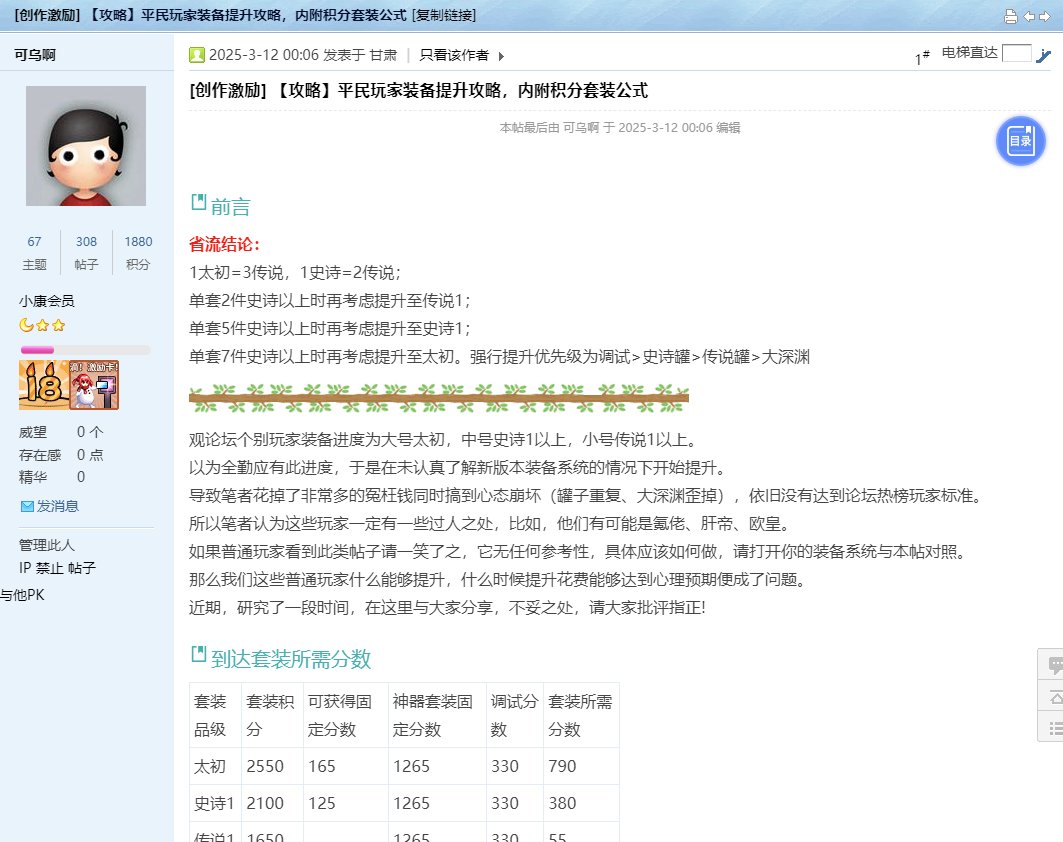
Task: Click the 帖子 link next to 禁止
Action: coord(82,568)
